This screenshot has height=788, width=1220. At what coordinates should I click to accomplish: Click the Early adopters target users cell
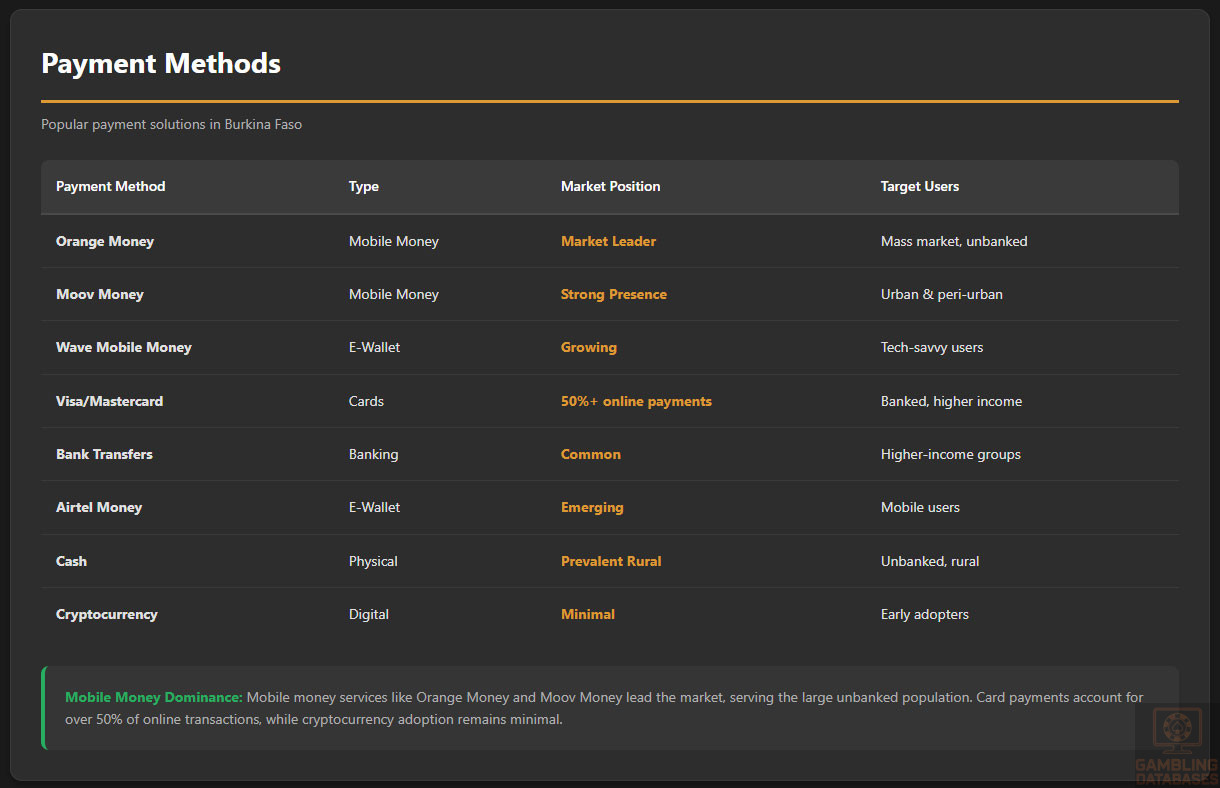(924, 614)
